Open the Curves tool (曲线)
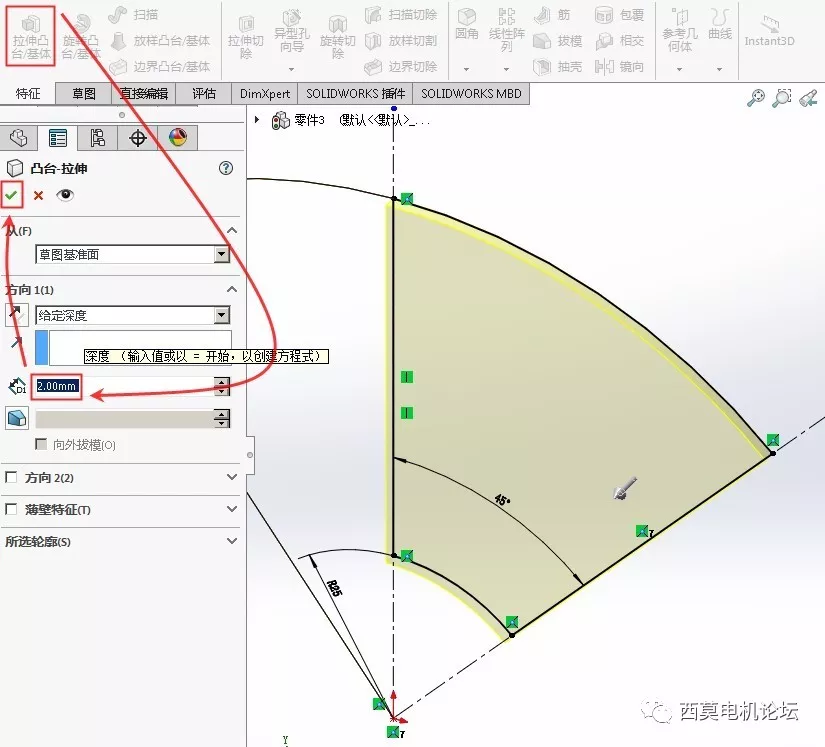The width and height of the screenshot is (825, 747). (x=720, y=25)
